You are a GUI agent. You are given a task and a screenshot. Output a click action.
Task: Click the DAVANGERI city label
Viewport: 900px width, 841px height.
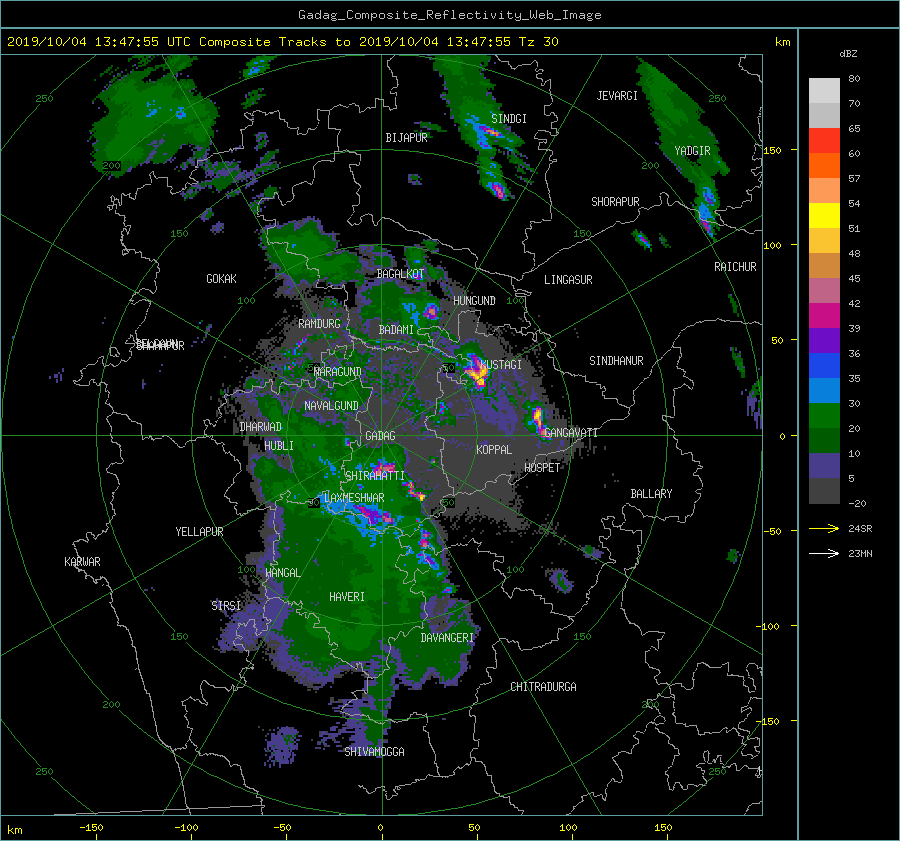coord(447,638)
